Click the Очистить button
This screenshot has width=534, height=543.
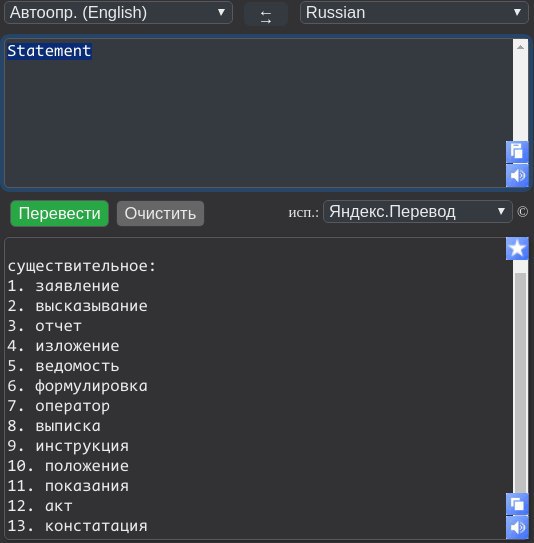(x=160, y=213)
